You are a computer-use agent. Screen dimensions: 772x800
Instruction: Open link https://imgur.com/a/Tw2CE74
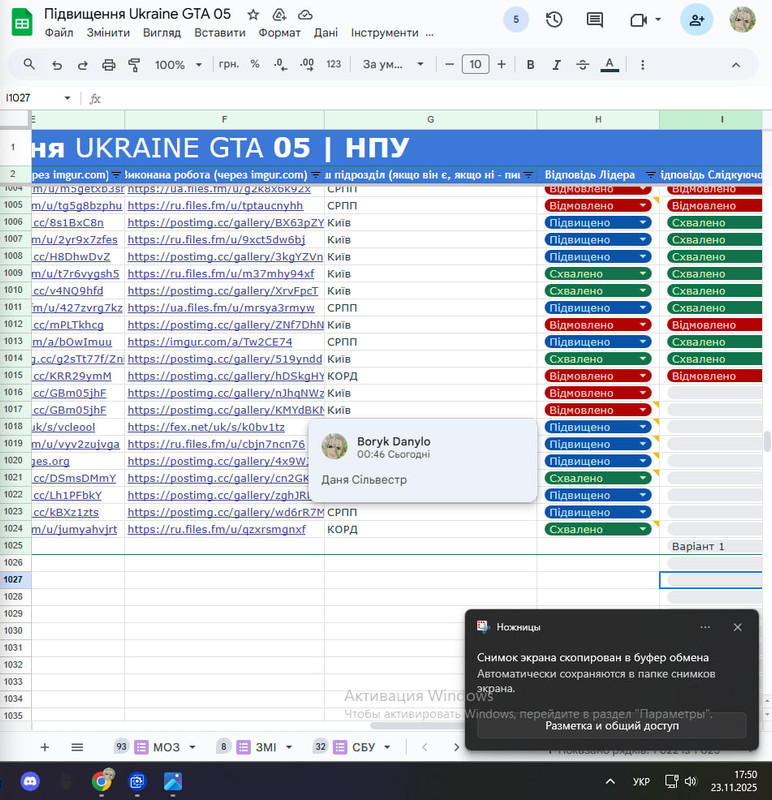[x=210, y=342]
